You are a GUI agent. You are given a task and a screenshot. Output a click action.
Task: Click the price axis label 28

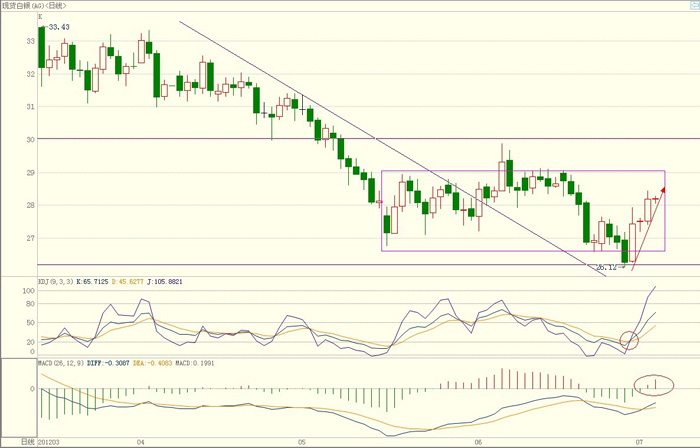[30, 205]
